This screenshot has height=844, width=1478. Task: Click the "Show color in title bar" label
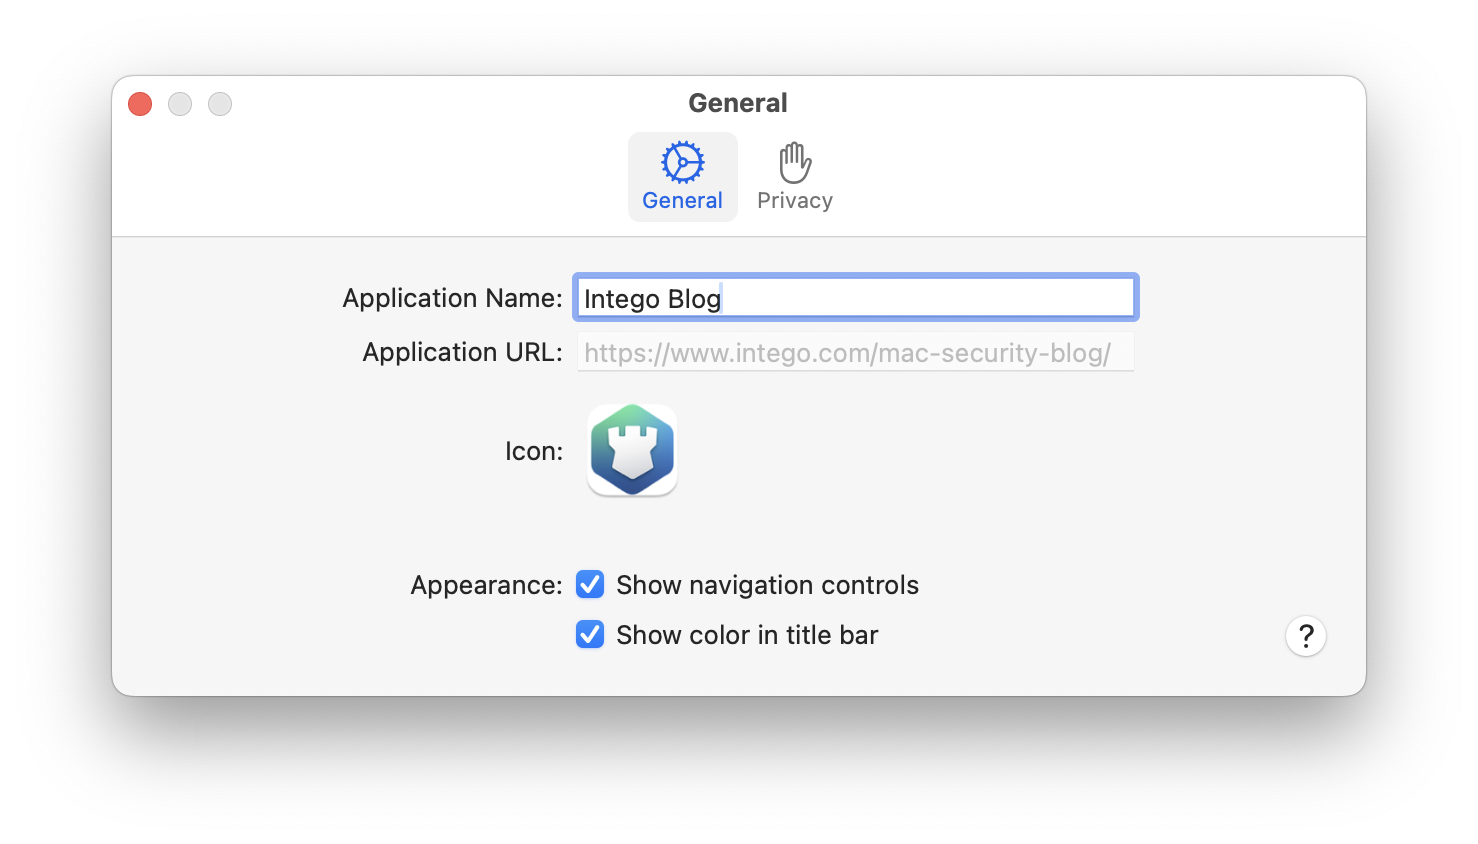click(746, 634)
